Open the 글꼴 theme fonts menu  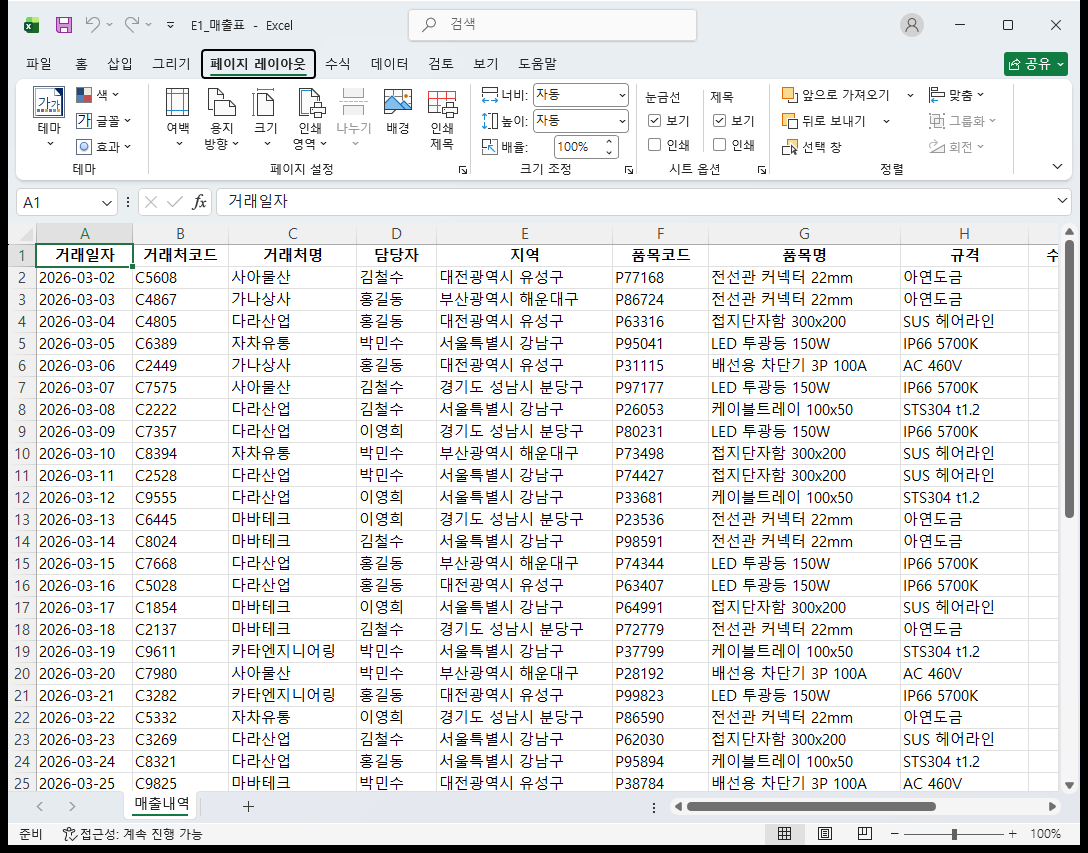coord(103,121)
